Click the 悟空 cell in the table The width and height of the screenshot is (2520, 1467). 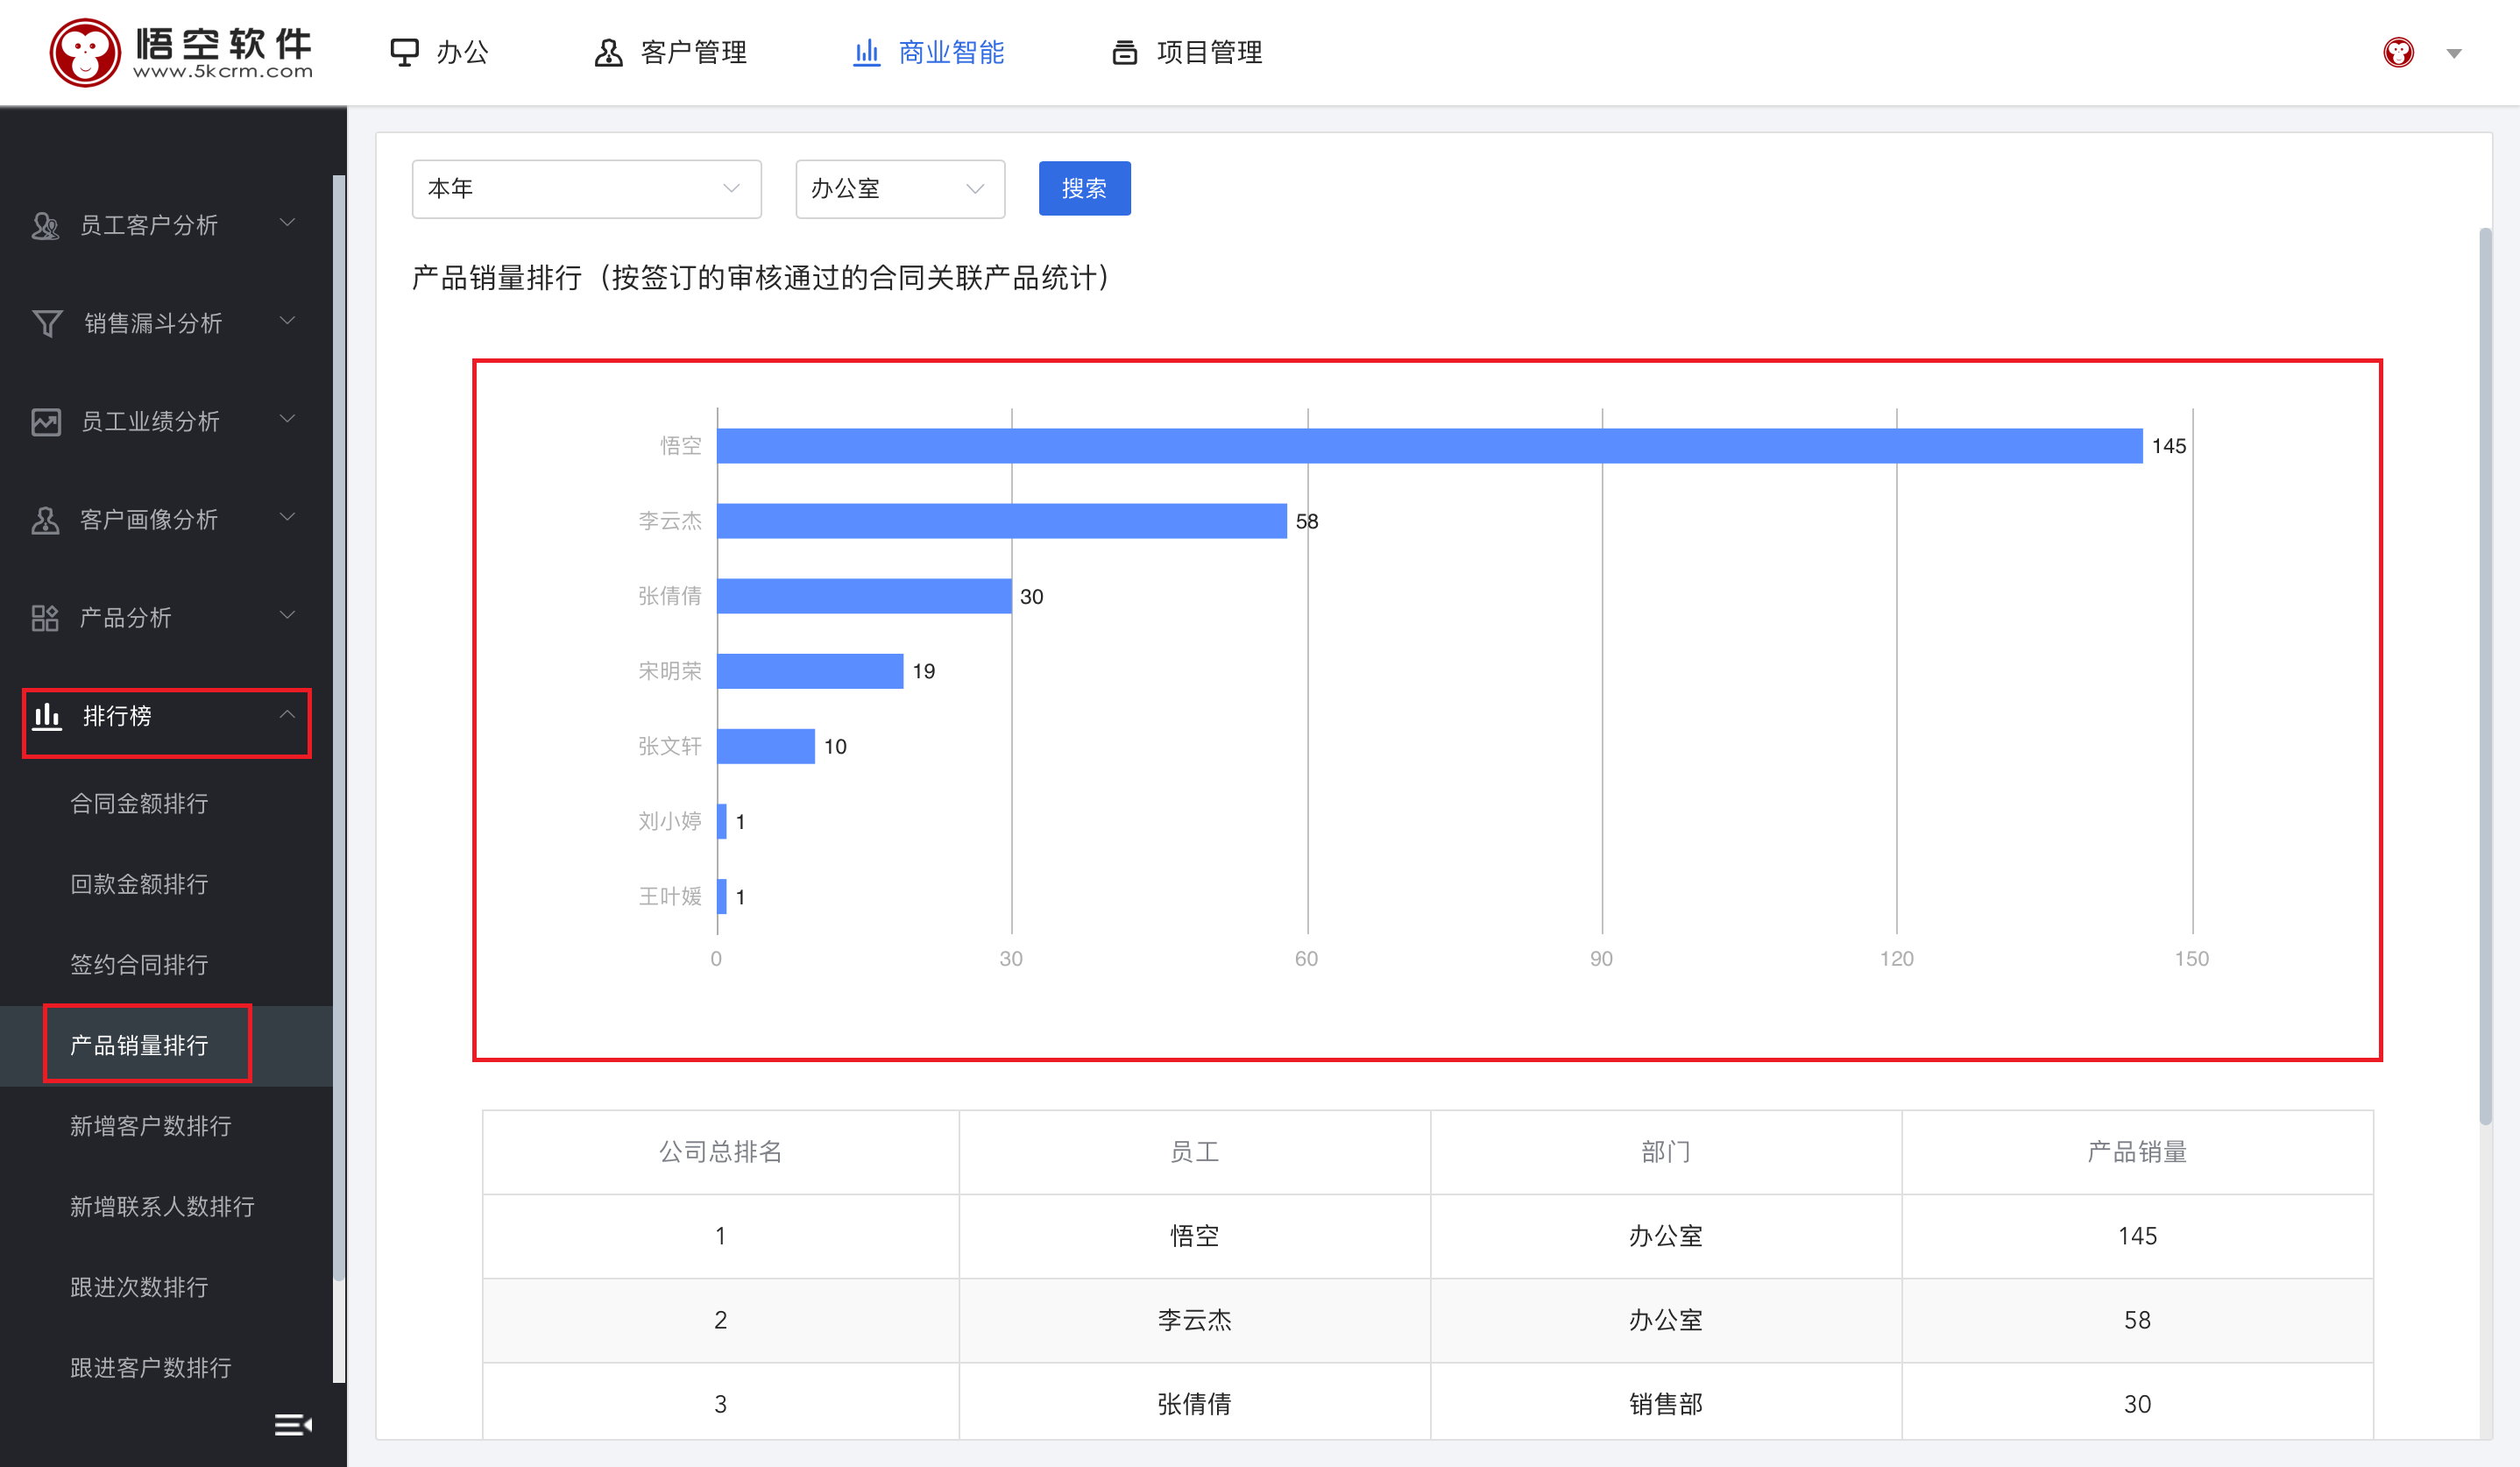1194,1236
